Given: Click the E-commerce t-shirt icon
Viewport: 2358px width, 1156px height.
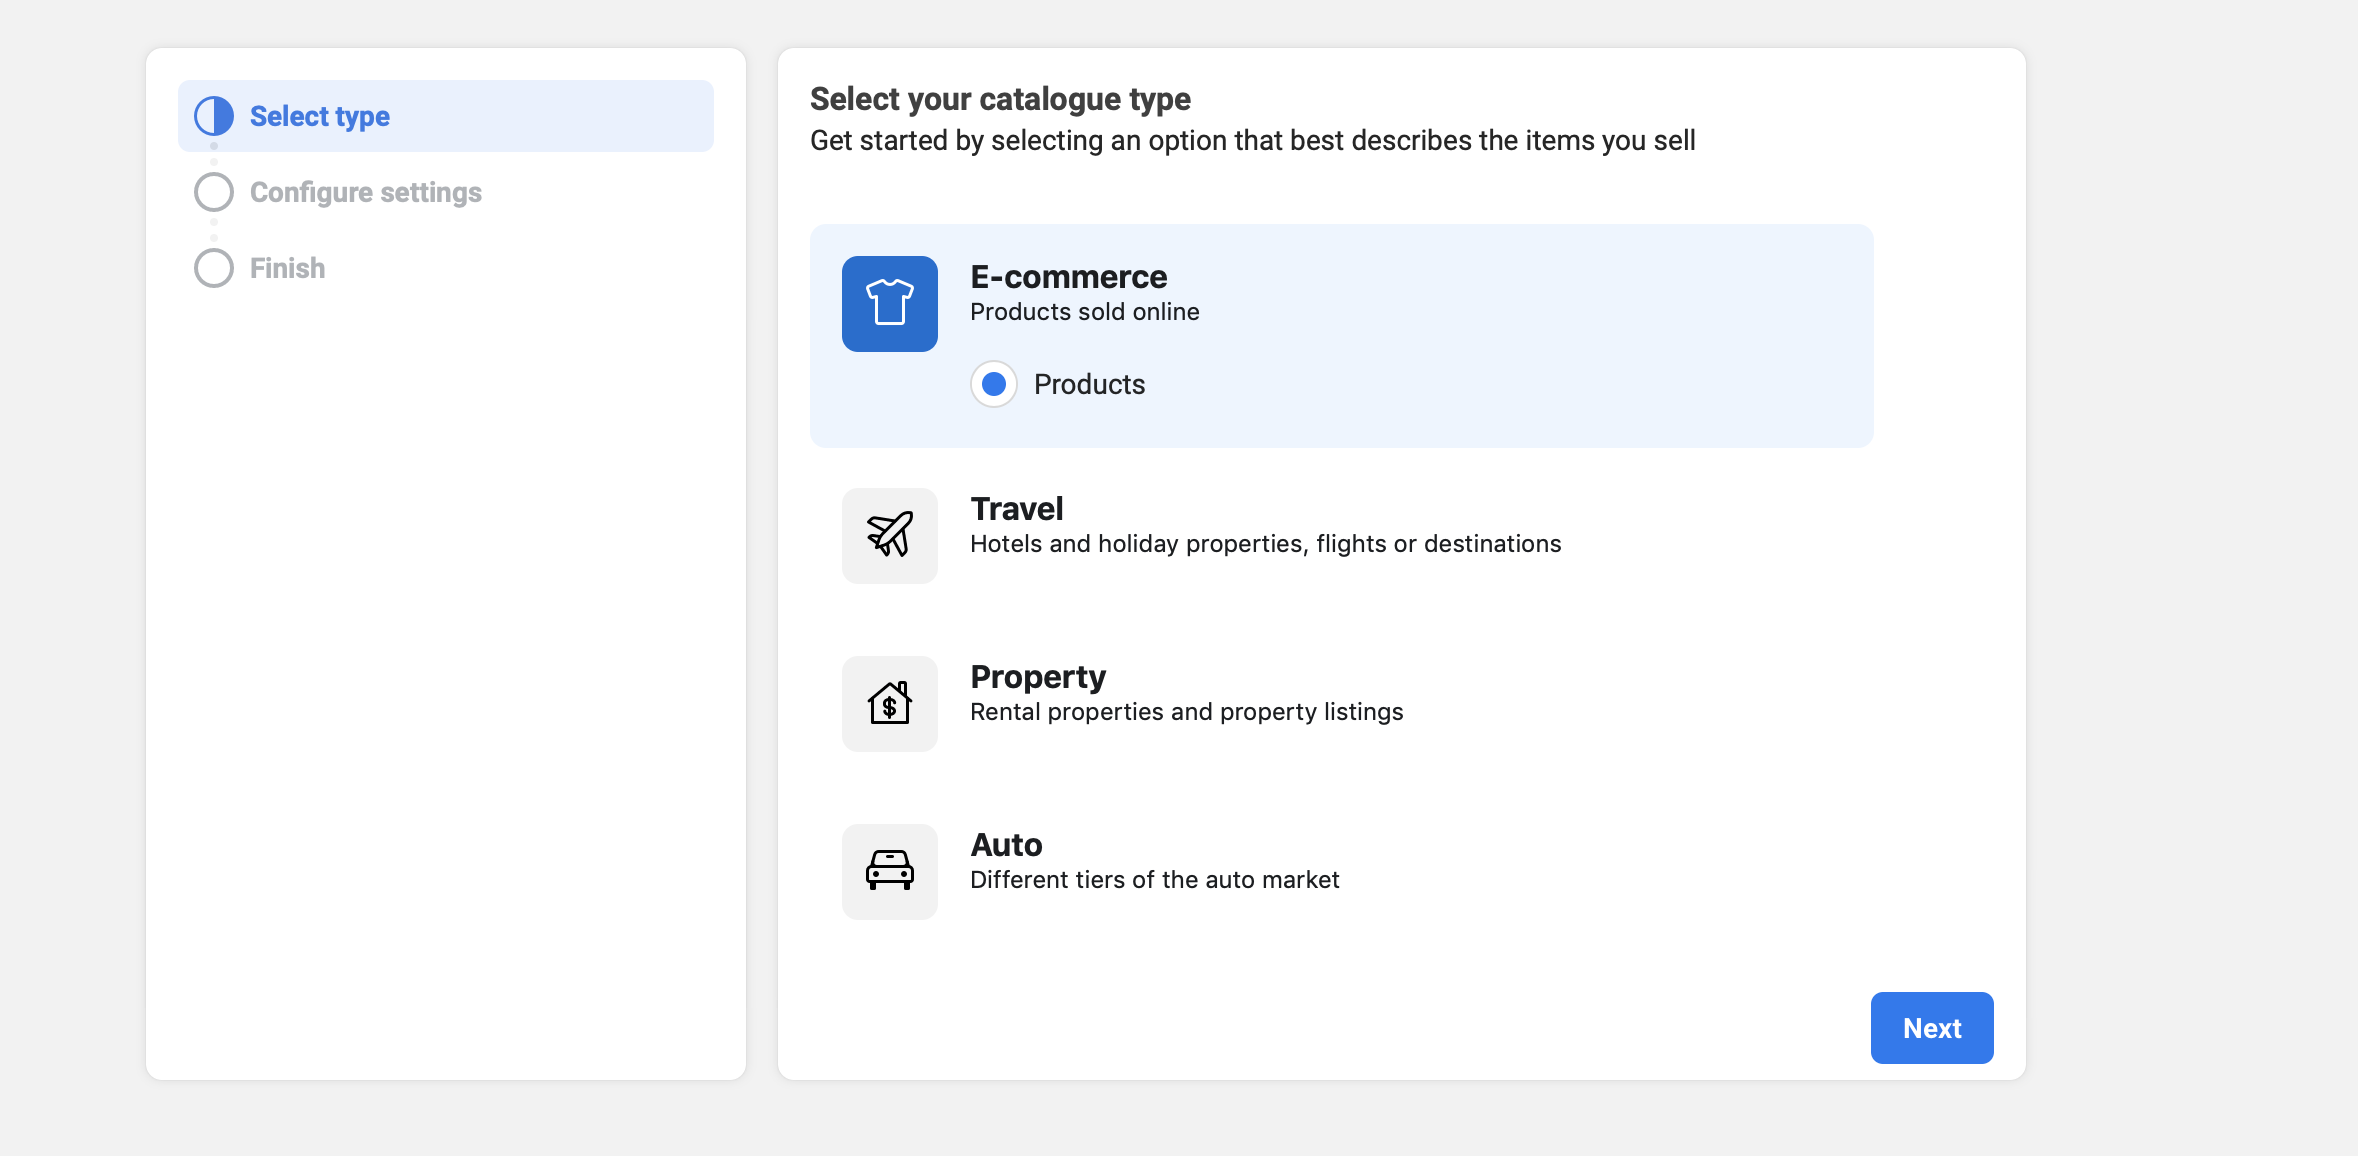Looking at the screenshot, I should click(x=889, y=303).
